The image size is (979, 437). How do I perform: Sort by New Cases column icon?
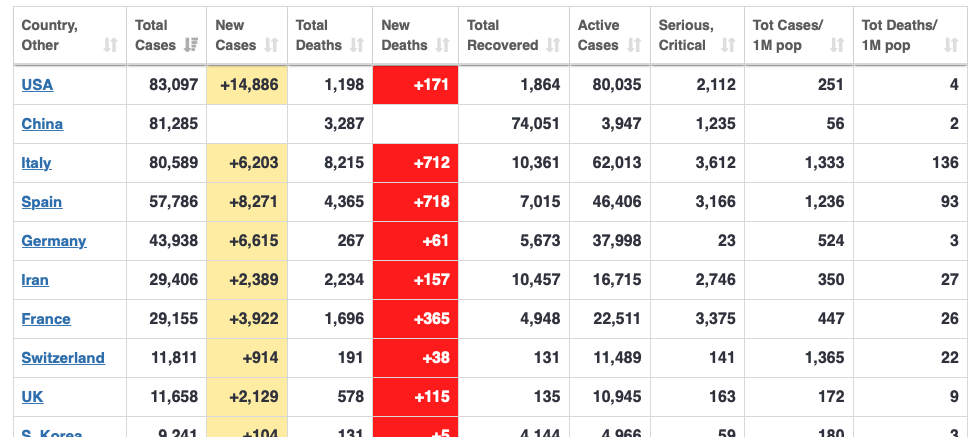point(272,45)
